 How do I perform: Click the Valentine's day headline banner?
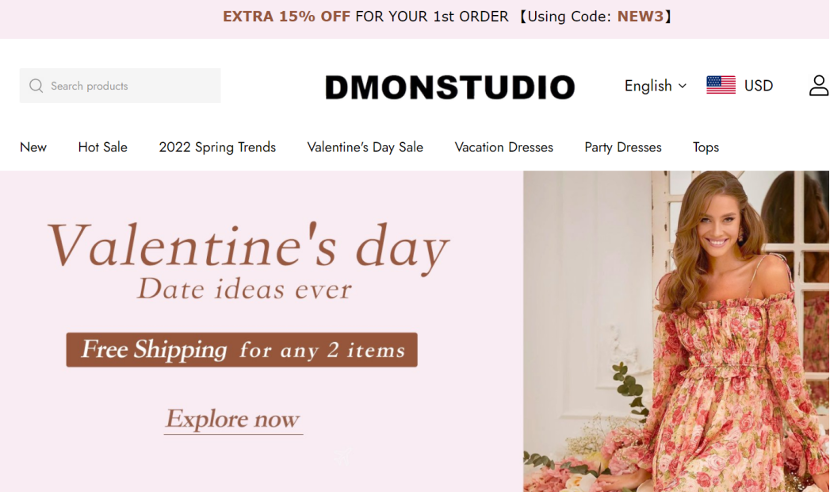(248, 247)
